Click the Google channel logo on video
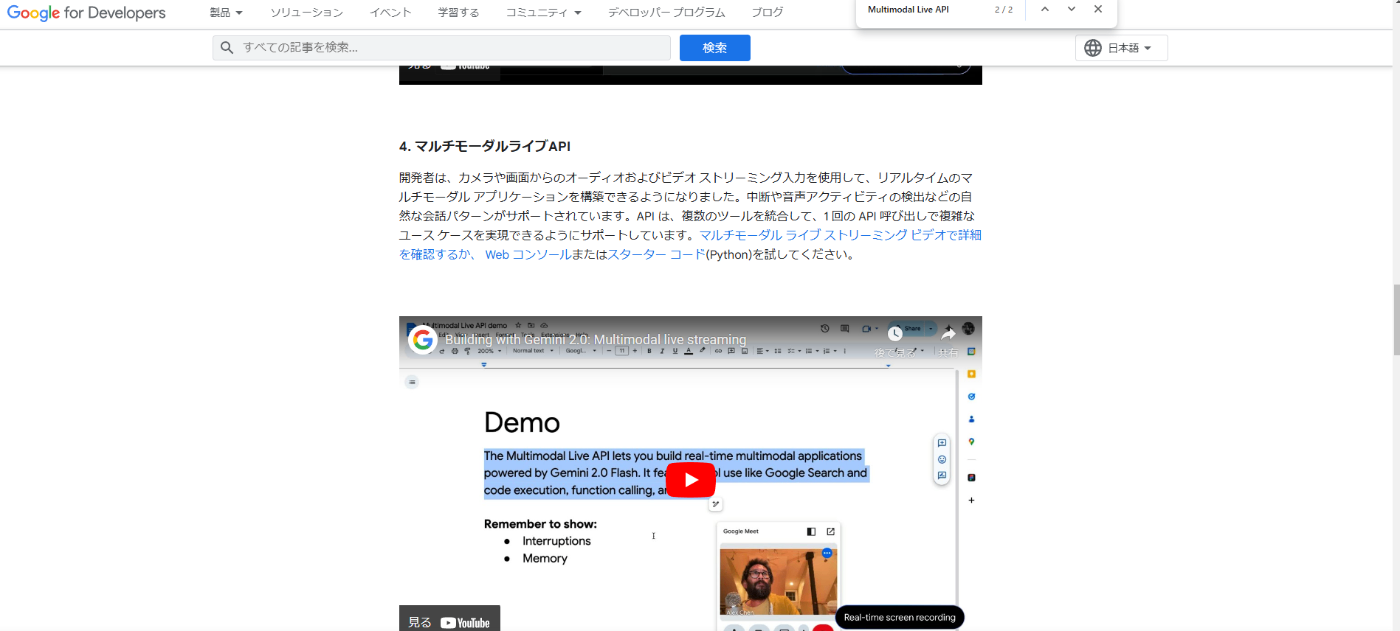This screenshot has height=631, width=1400. tap(423, 340)
